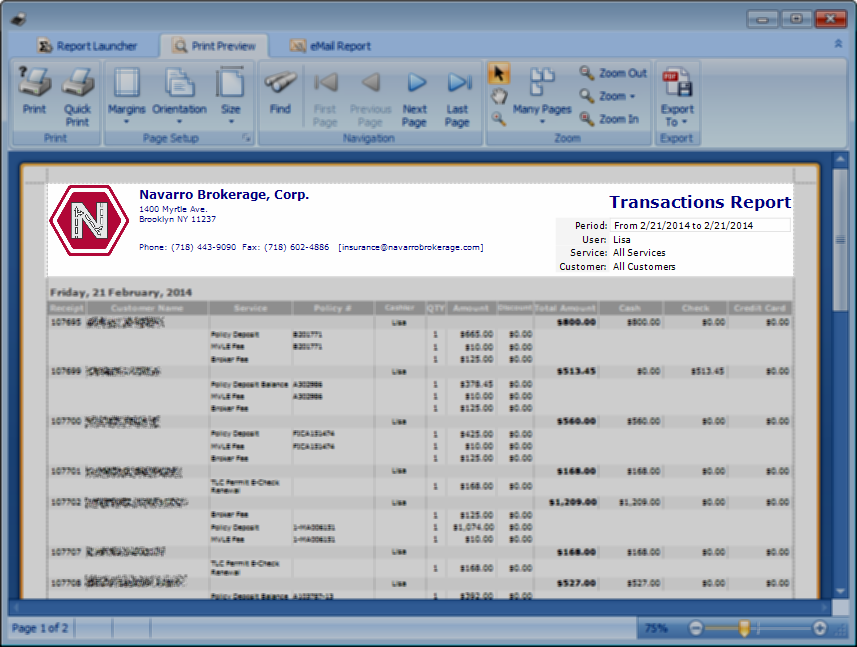Open the Margins dropdown
Image resolution: width=857 pixels, height=647 pixels.
127,95
